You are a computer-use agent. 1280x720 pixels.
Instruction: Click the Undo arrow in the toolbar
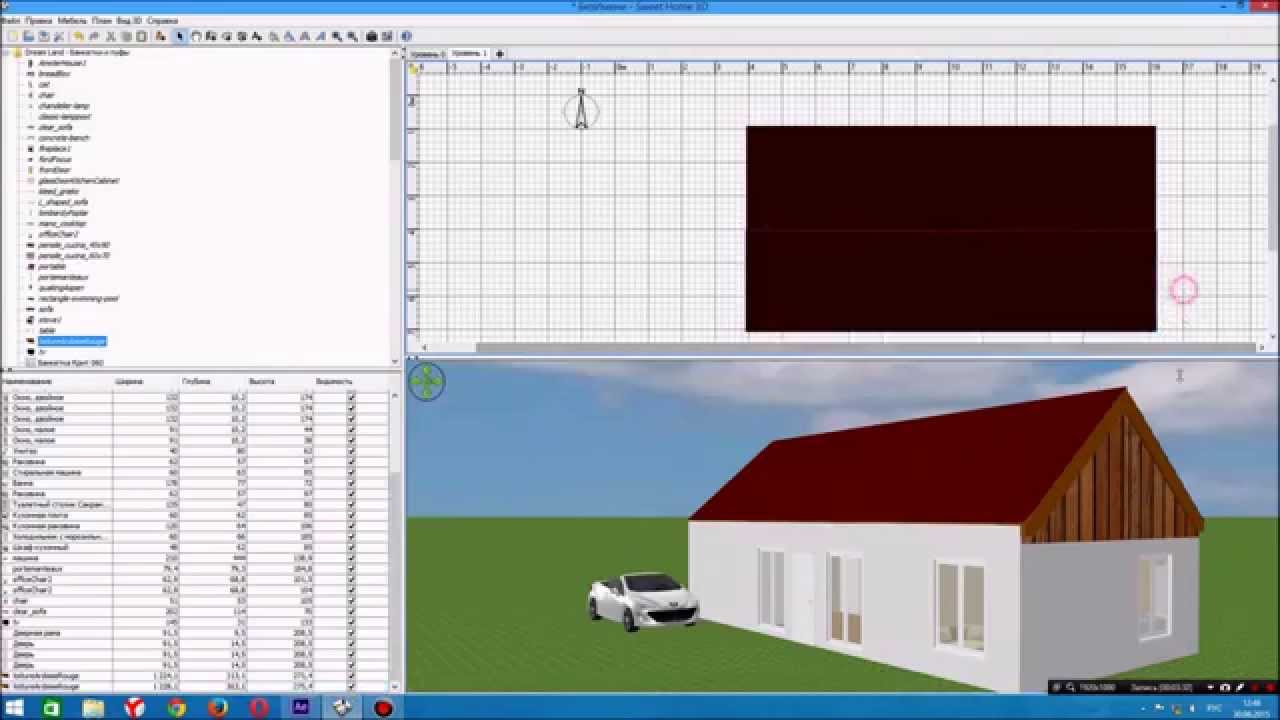pos(78,36)
